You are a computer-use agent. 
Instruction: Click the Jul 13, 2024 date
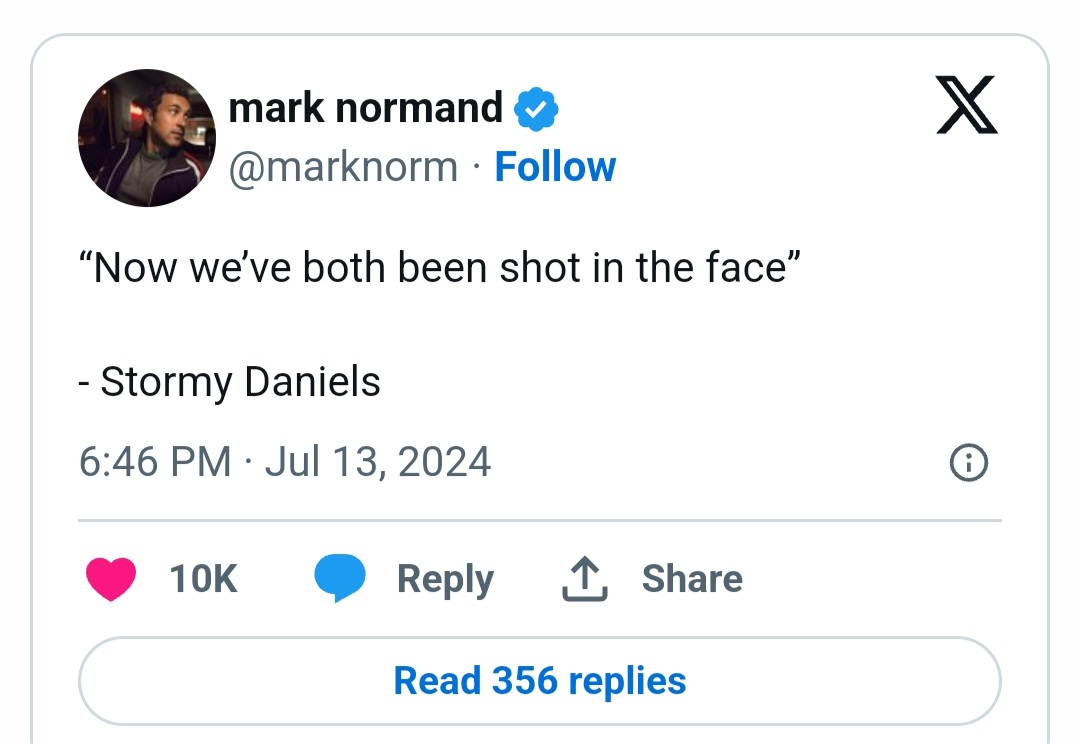pos(378,462)
